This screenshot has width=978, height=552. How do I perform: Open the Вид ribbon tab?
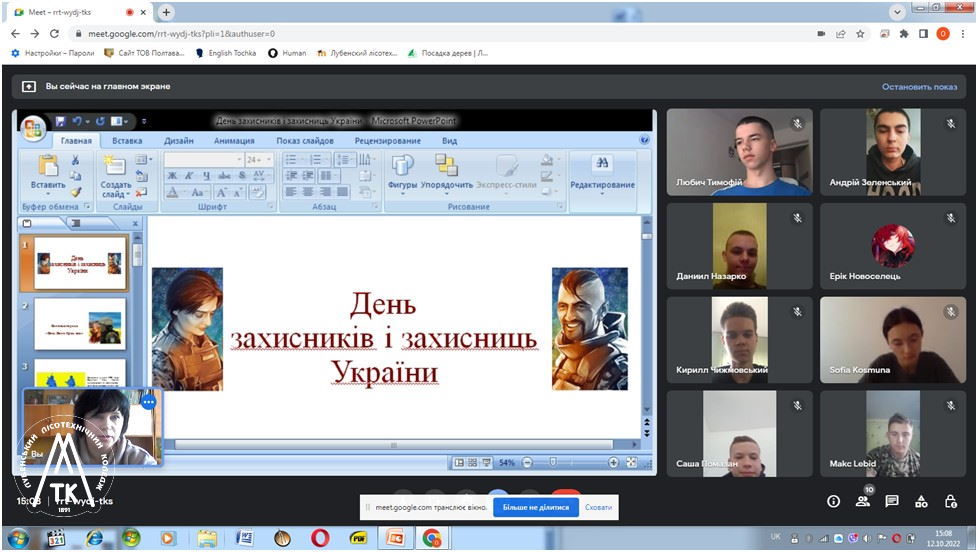[x=450, y=141]
